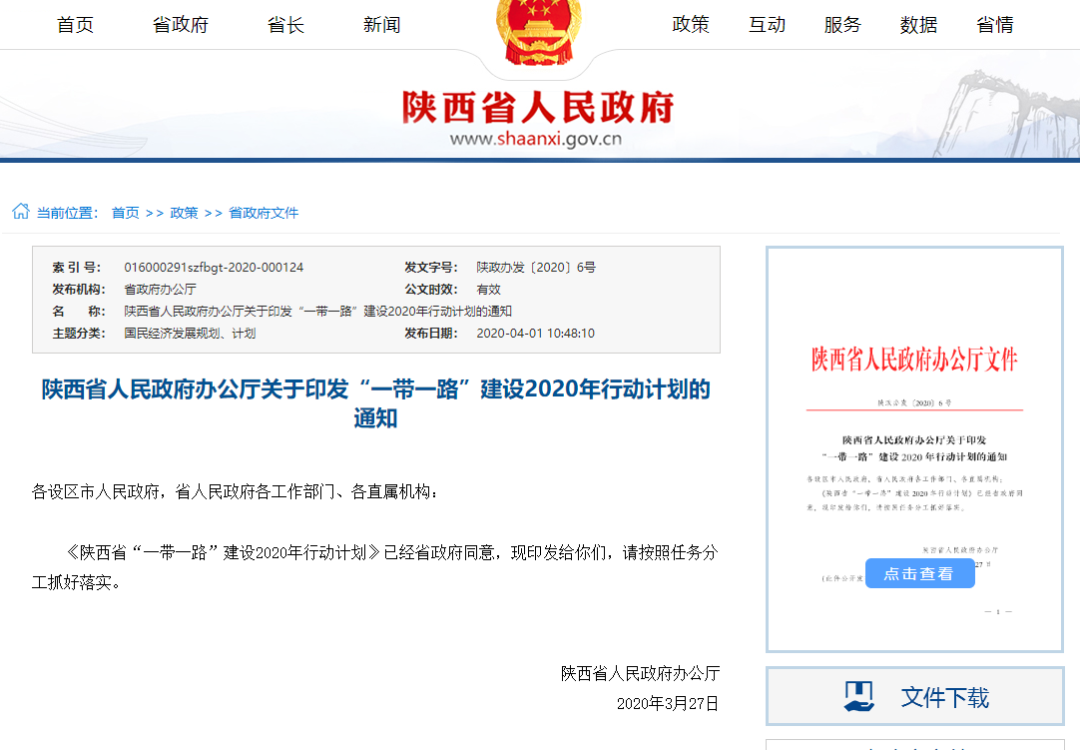
Task: Click the 文件下载 download icon
Action: click(x=858, y=696)
